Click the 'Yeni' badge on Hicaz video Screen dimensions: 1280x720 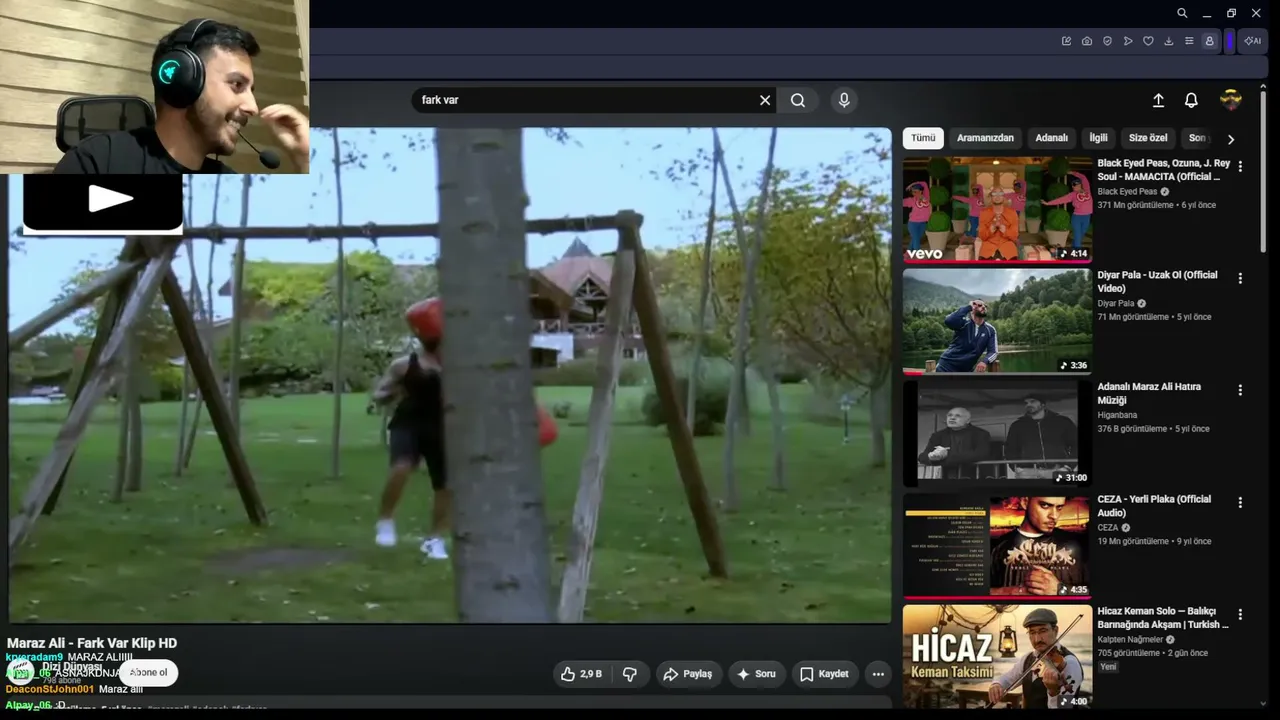pos(1108,667)
